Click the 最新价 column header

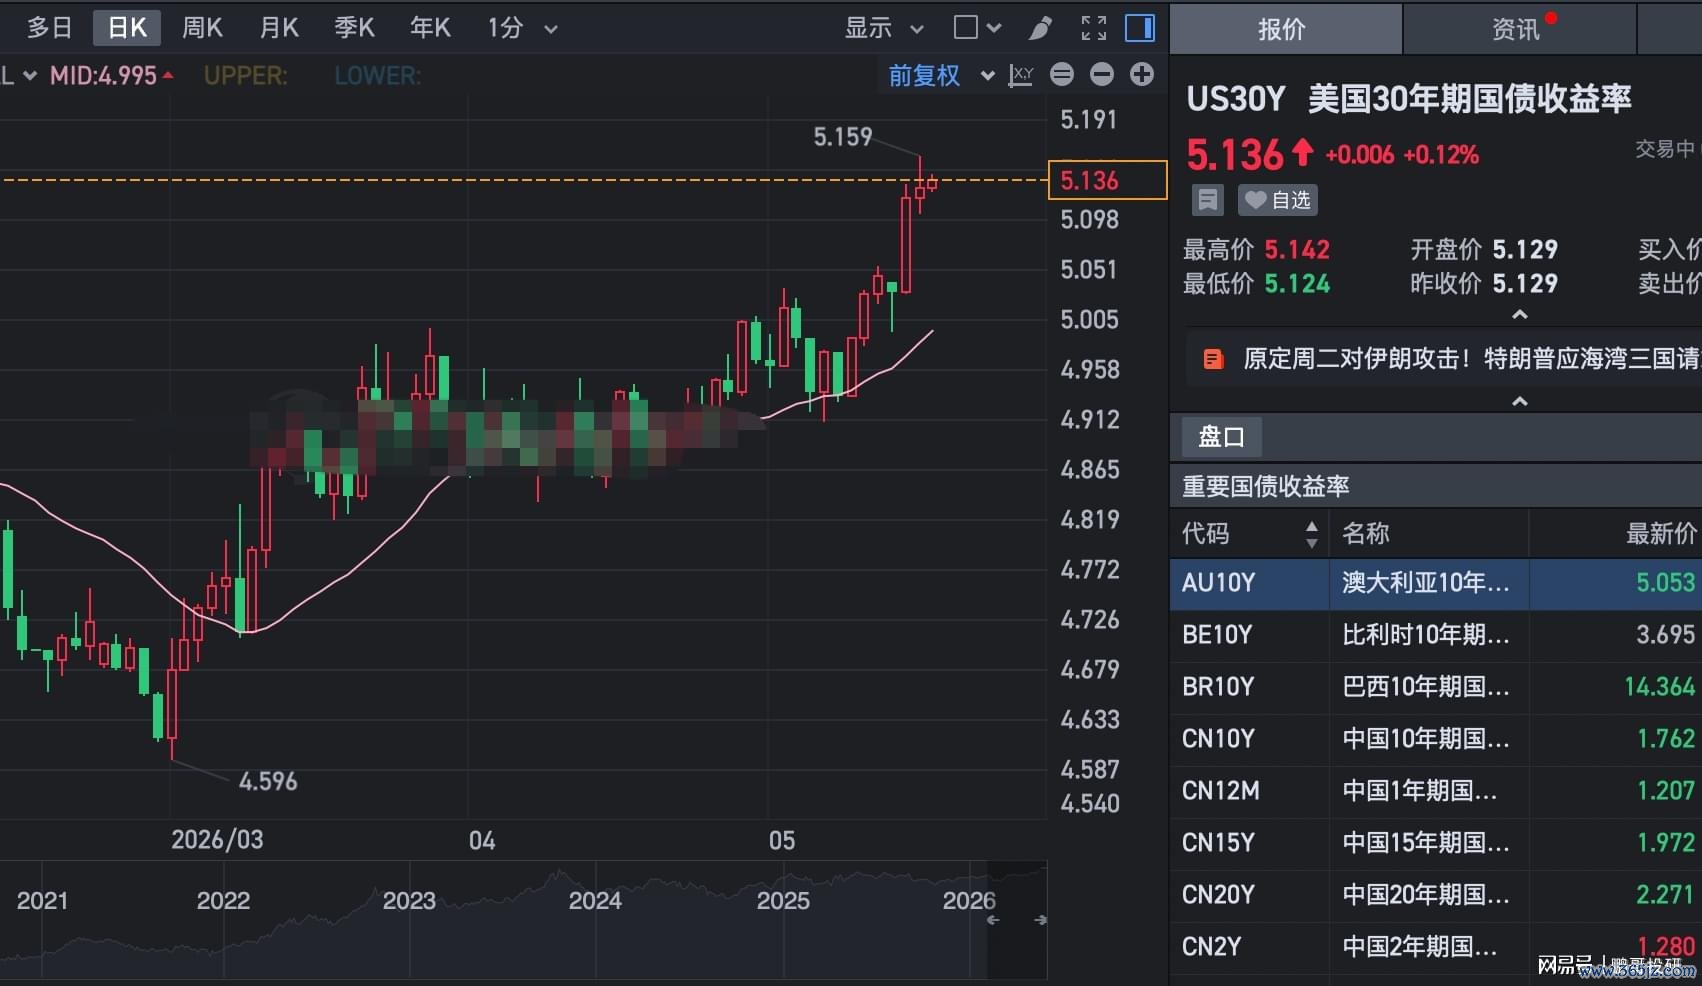click(x=1661, y=534)
